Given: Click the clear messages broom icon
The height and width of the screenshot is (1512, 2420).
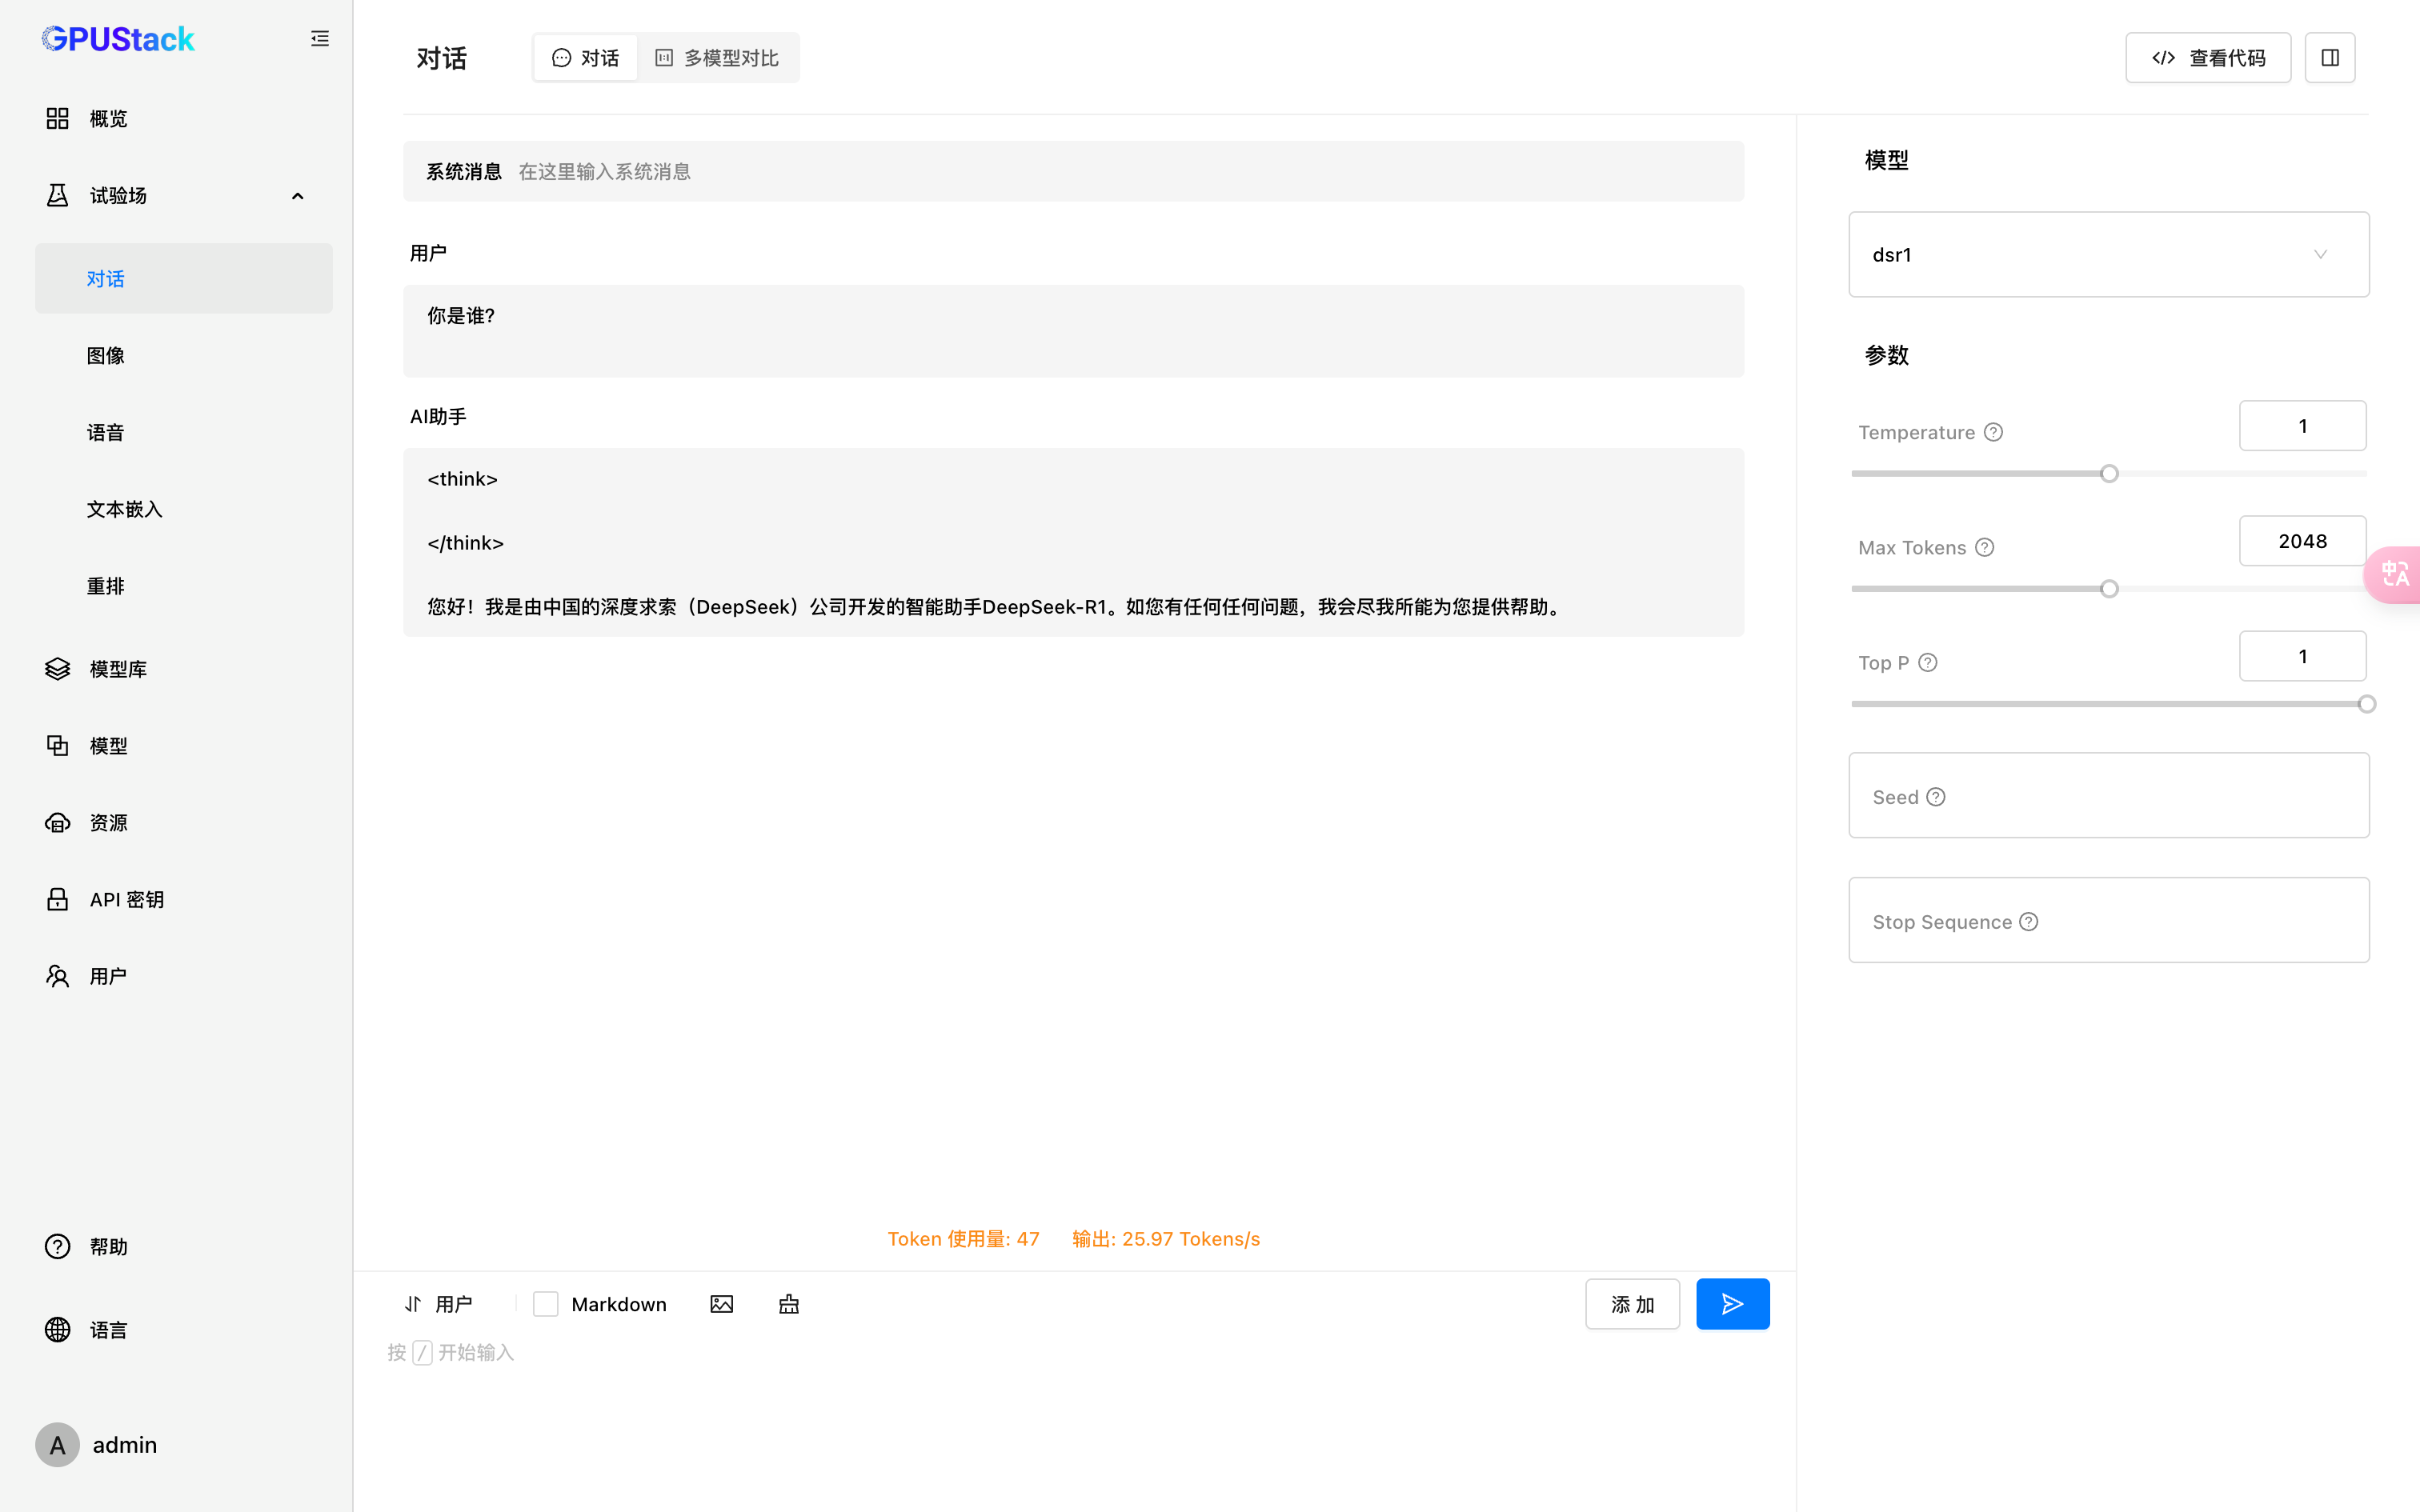Looking at the screenshot, I should (789, 1304).
